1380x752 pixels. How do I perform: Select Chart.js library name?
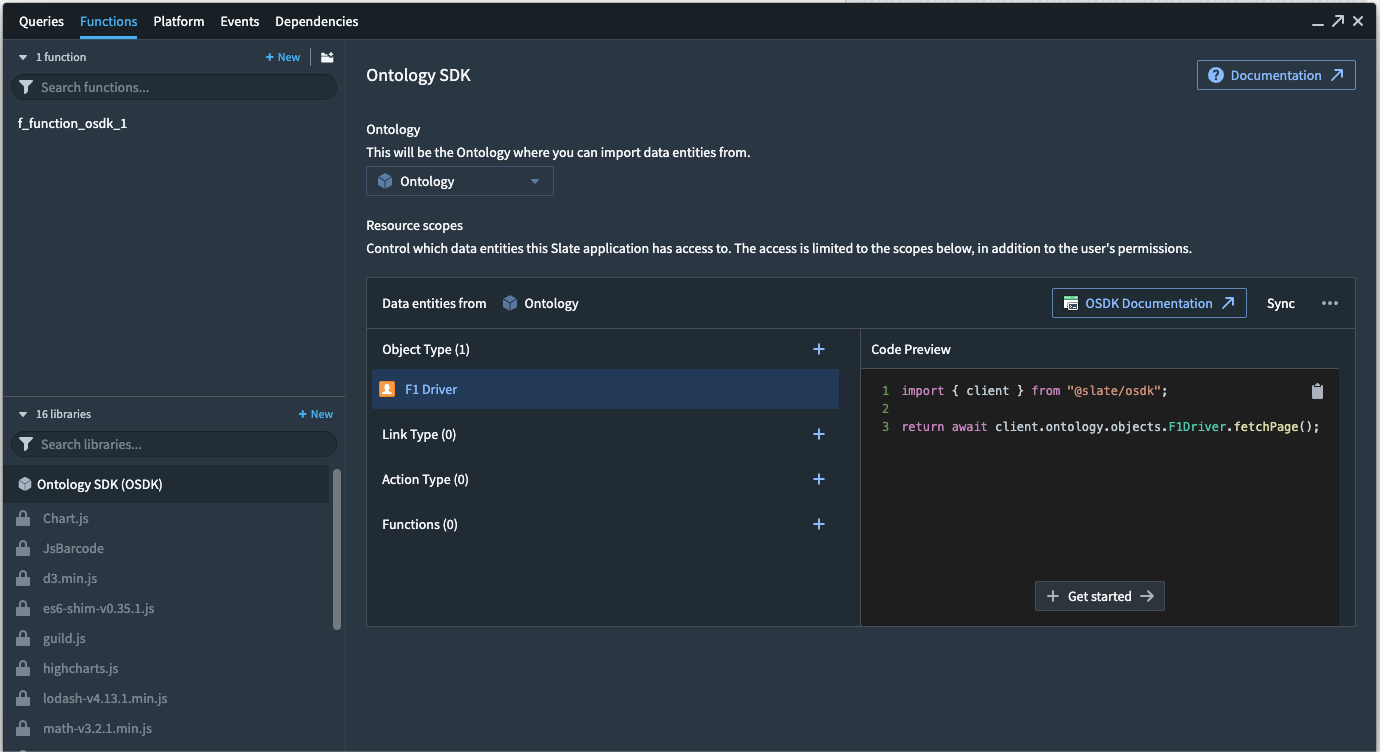(66, 518)
